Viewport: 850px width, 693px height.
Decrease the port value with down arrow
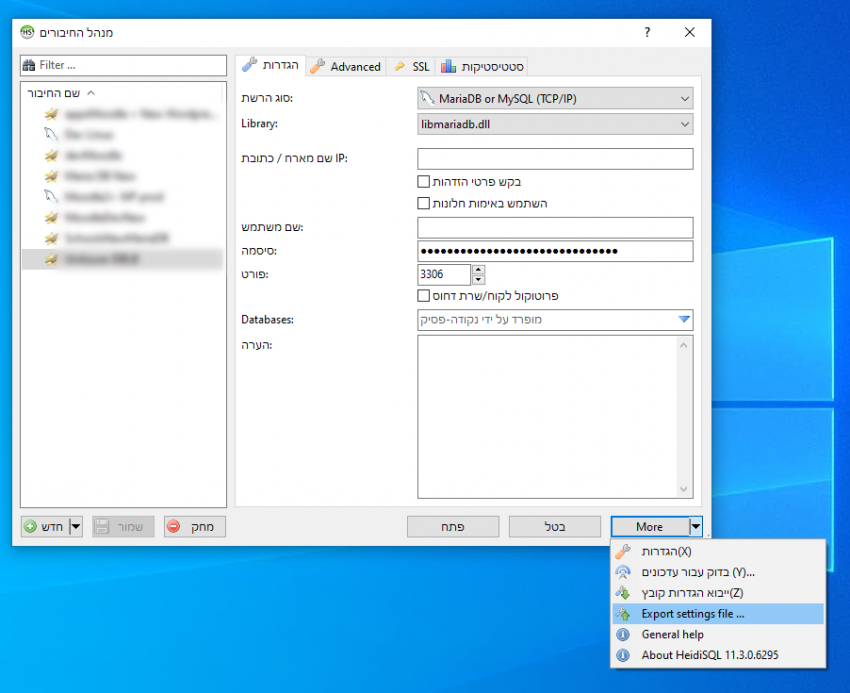click(478, 280)
